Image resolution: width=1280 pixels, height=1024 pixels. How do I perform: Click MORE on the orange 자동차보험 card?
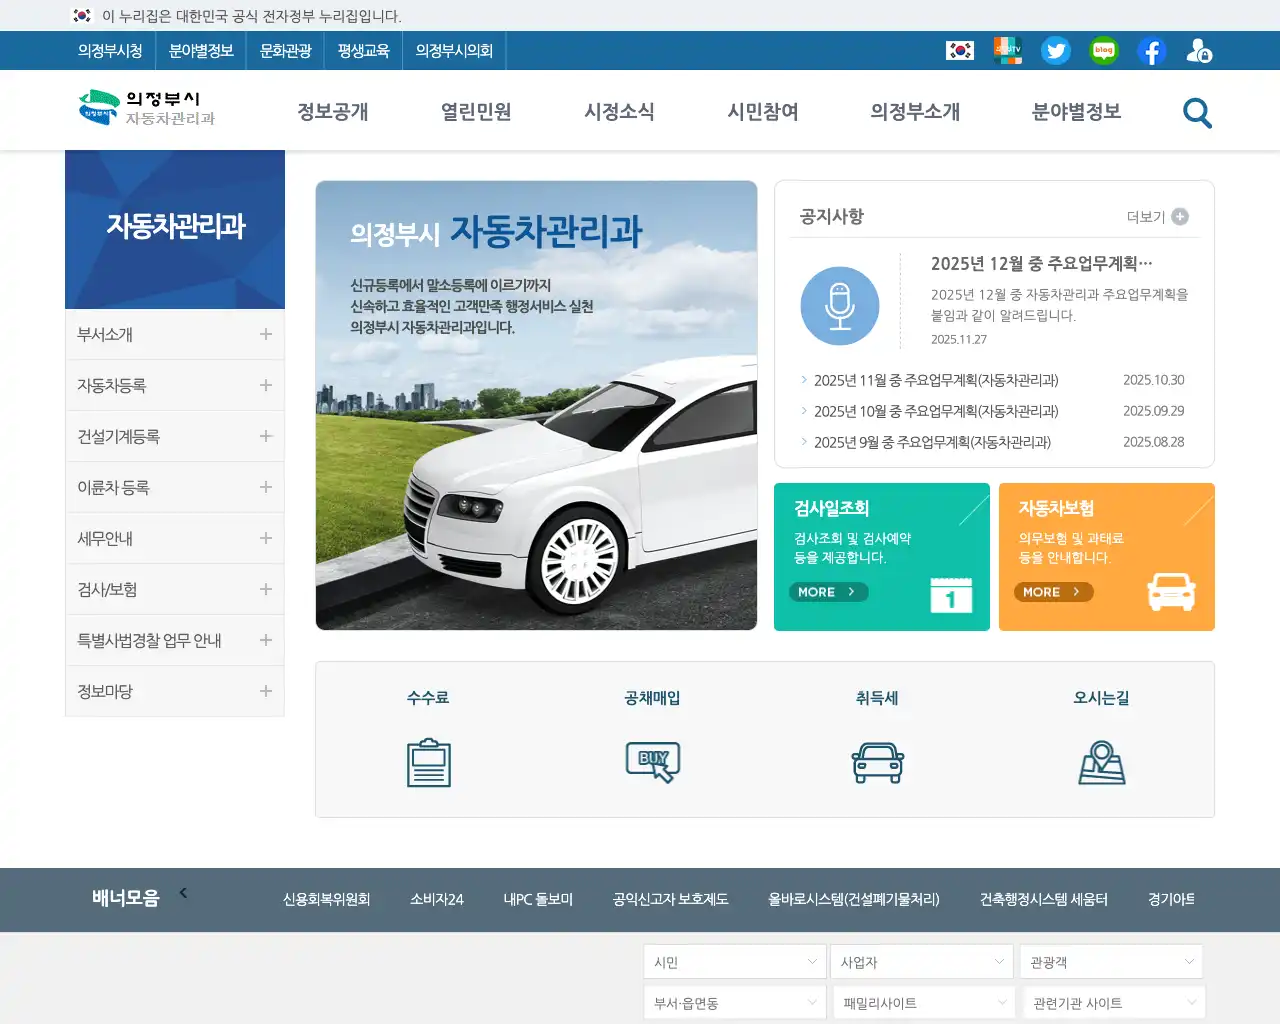1052,592
